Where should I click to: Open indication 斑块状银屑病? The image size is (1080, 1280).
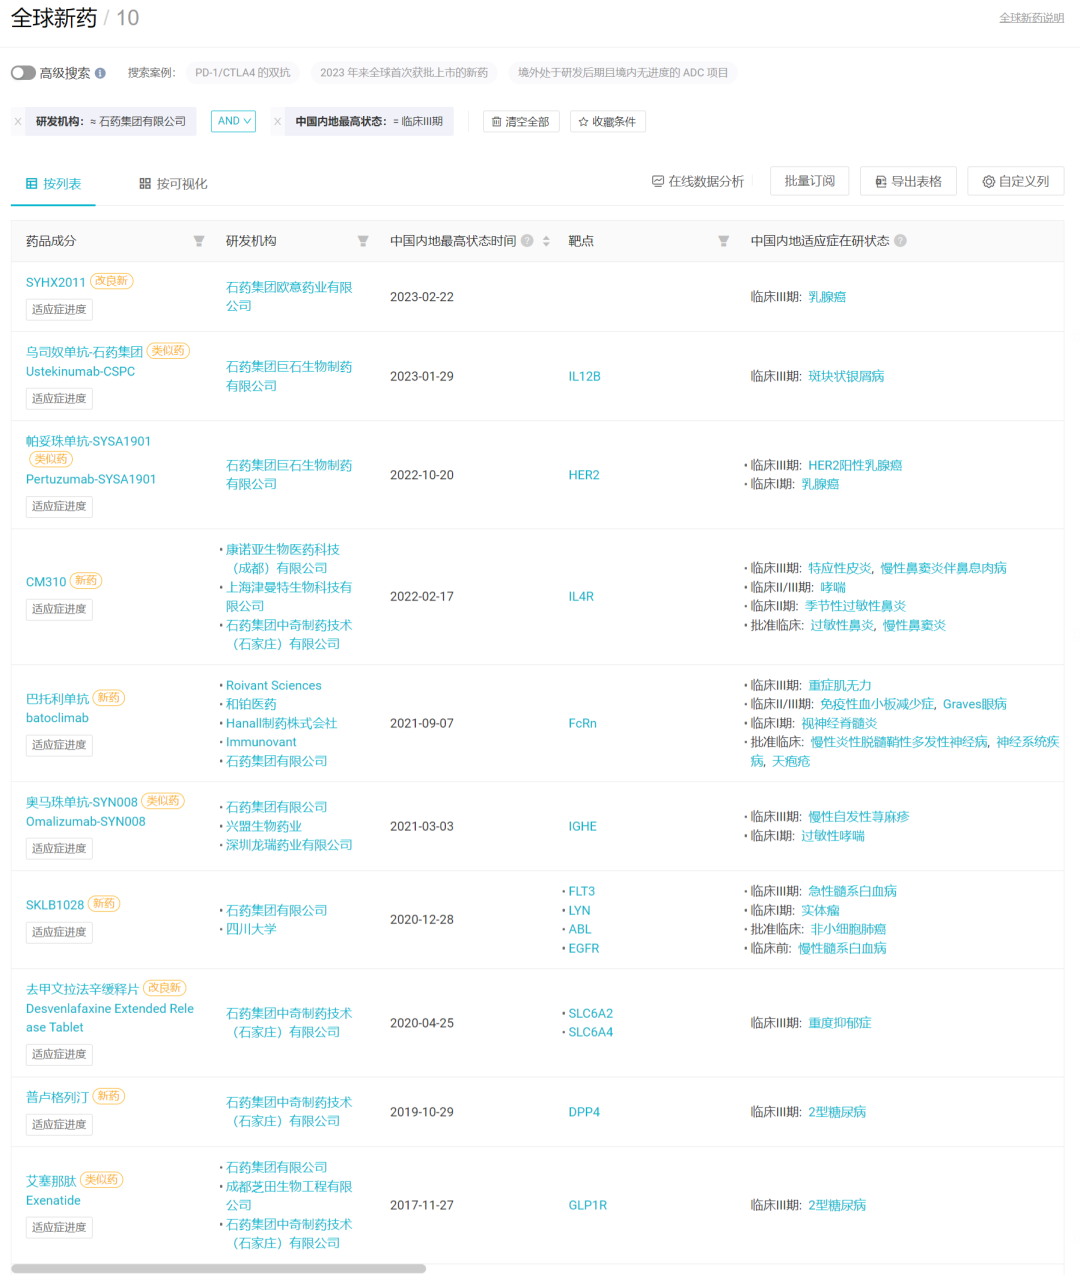point(846,377)
